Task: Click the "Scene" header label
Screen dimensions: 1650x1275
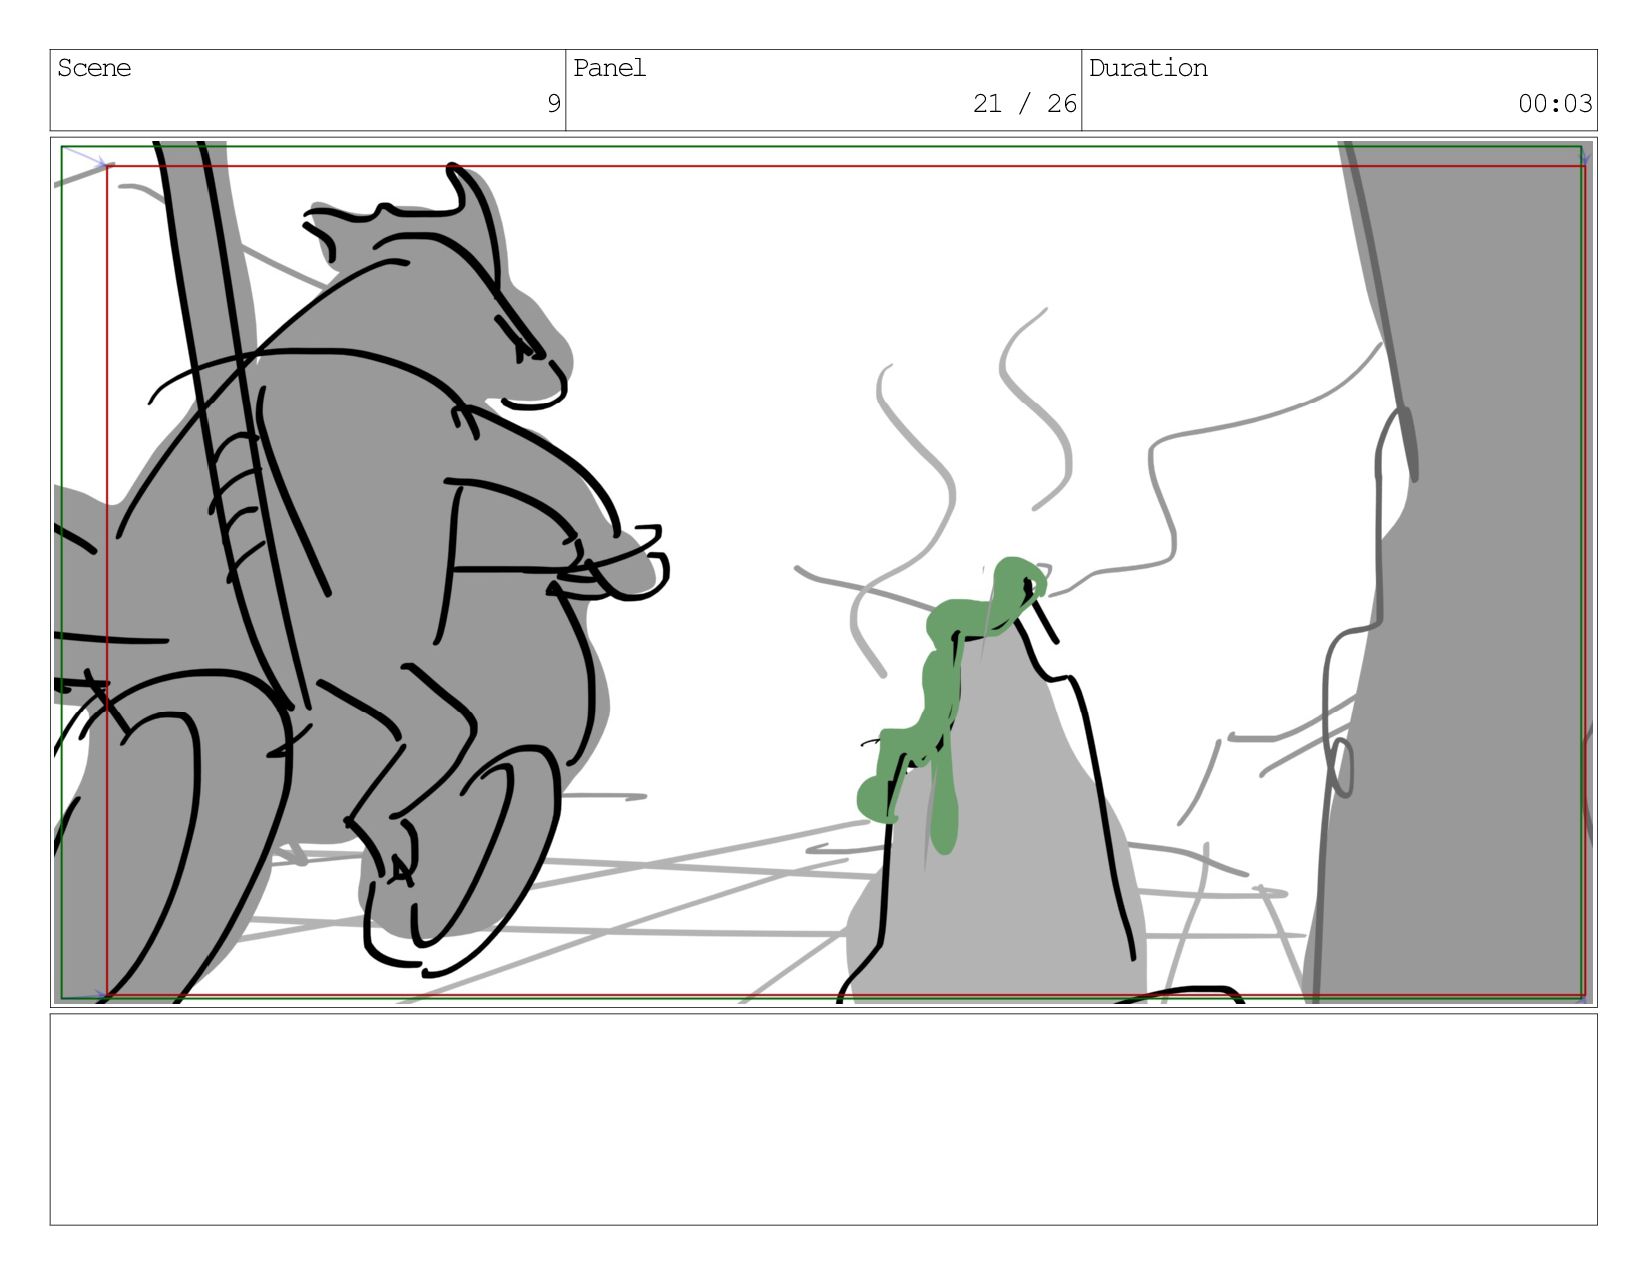Action: click(x=94, y=68)
